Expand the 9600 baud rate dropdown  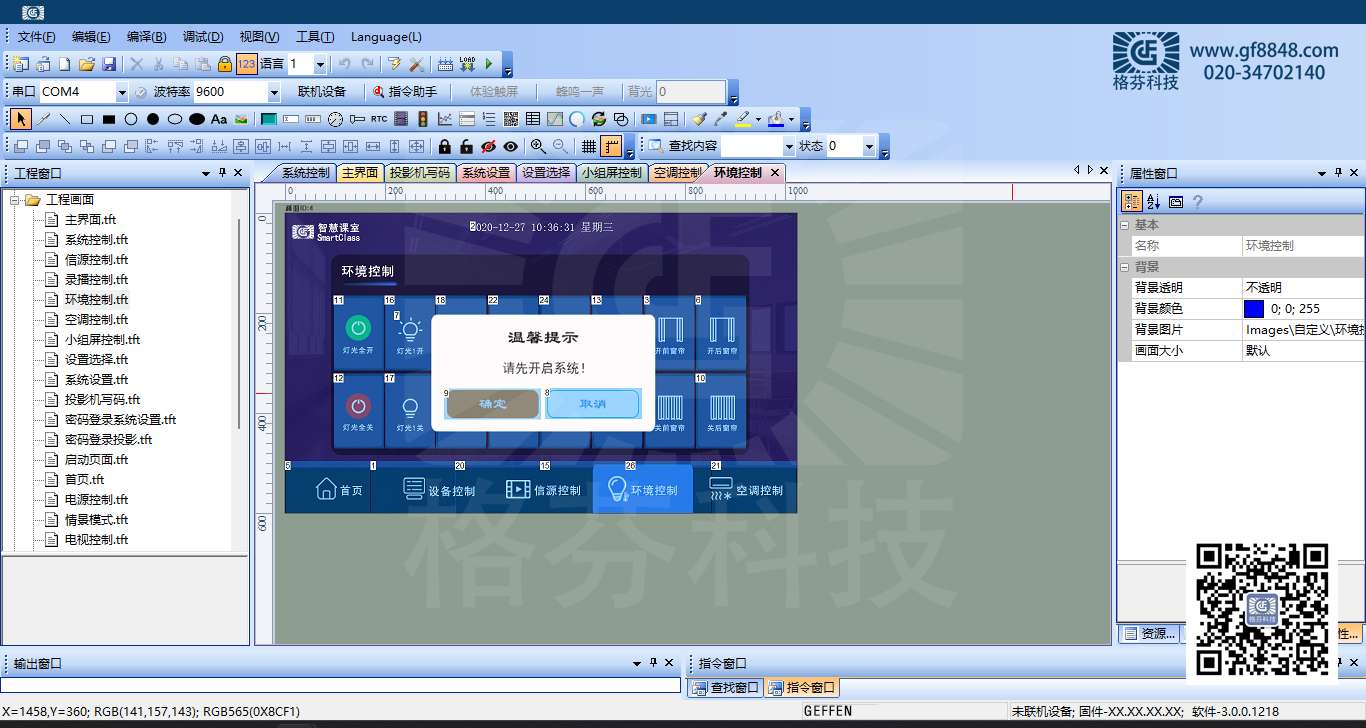pos(274,92)
